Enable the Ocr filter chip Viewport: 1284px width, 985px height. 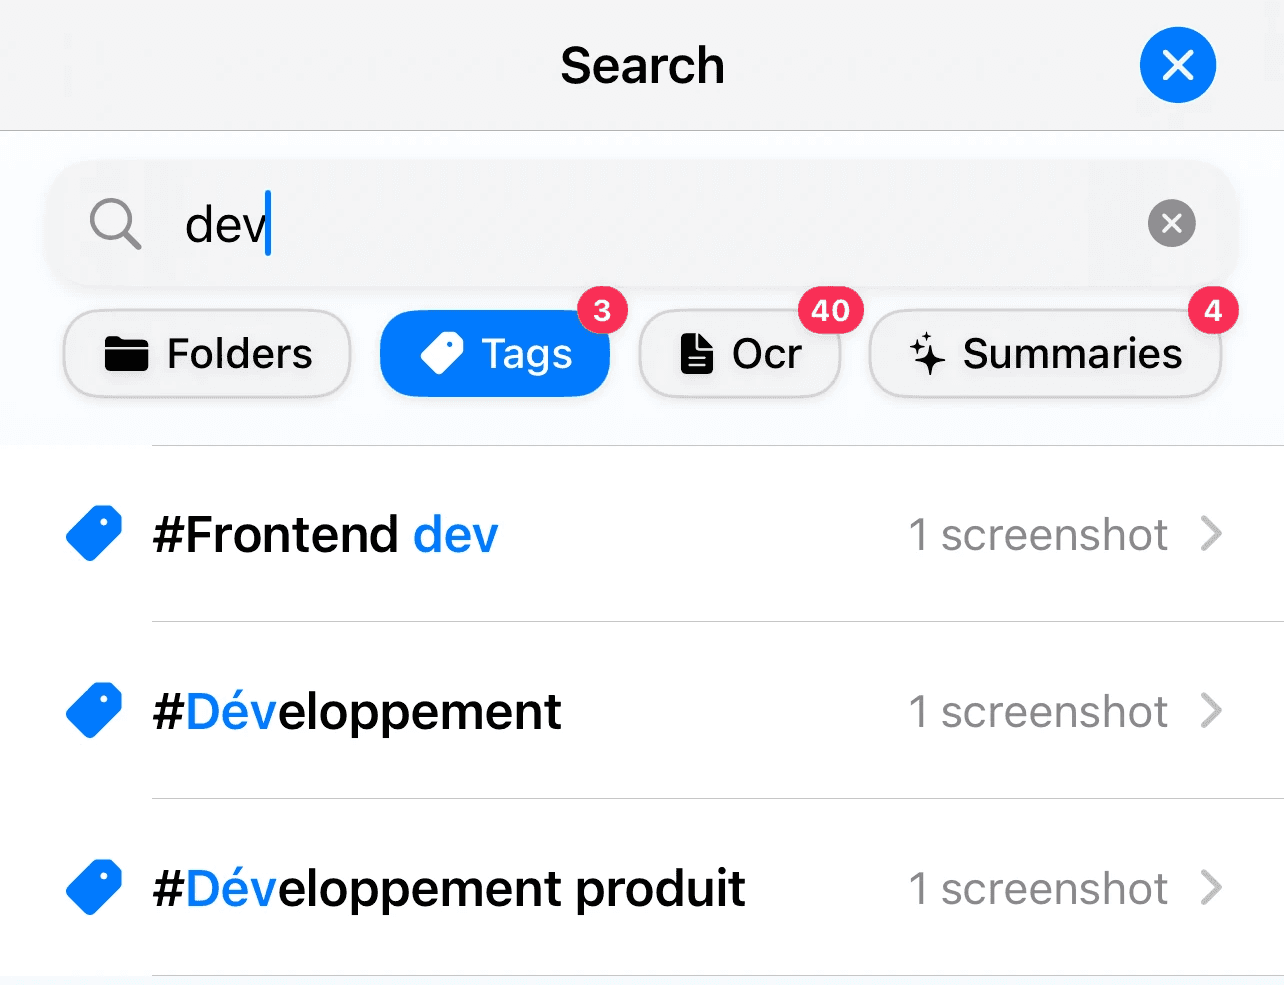(740, 353)
